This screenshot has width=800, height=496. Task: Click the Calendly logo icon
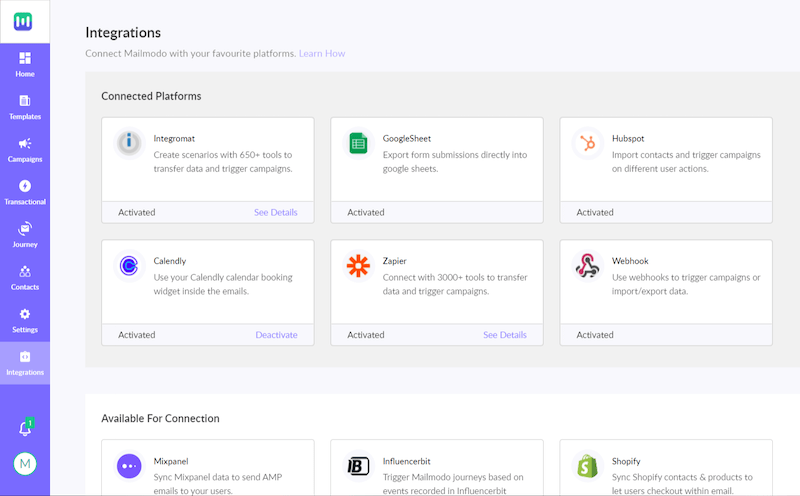[x=128, y=266]
